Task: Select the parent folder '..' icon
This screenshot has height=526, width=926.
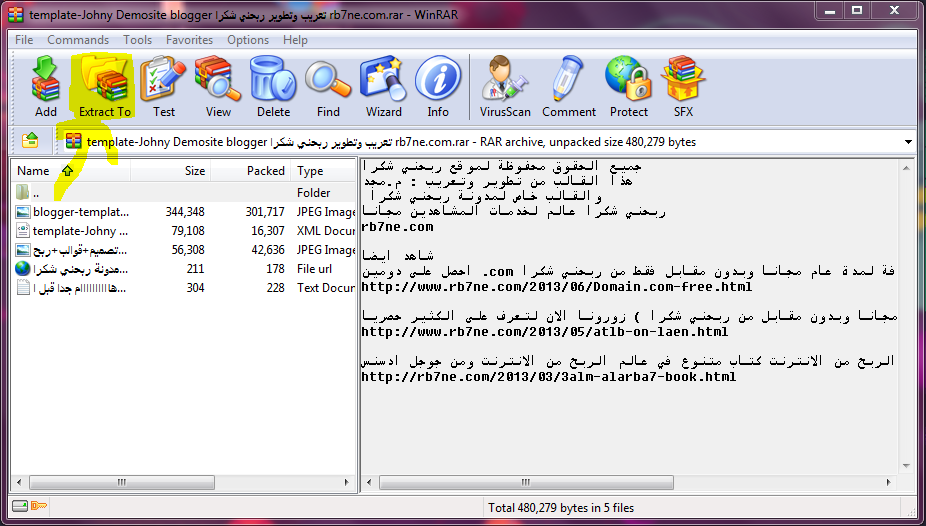Action: click(x=22, y=192)
